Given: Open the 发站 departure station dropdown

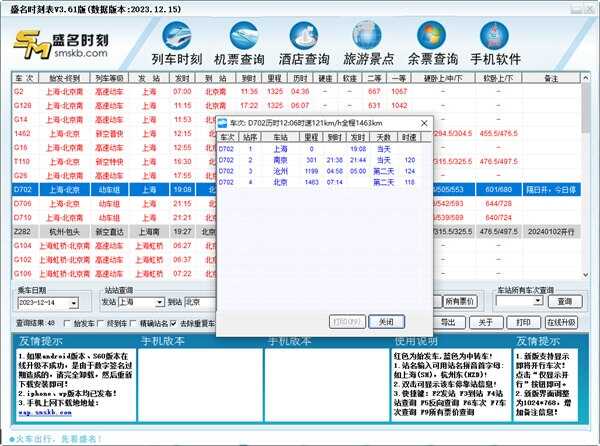Looking at the screenshot, I should [x=159, y=301].
